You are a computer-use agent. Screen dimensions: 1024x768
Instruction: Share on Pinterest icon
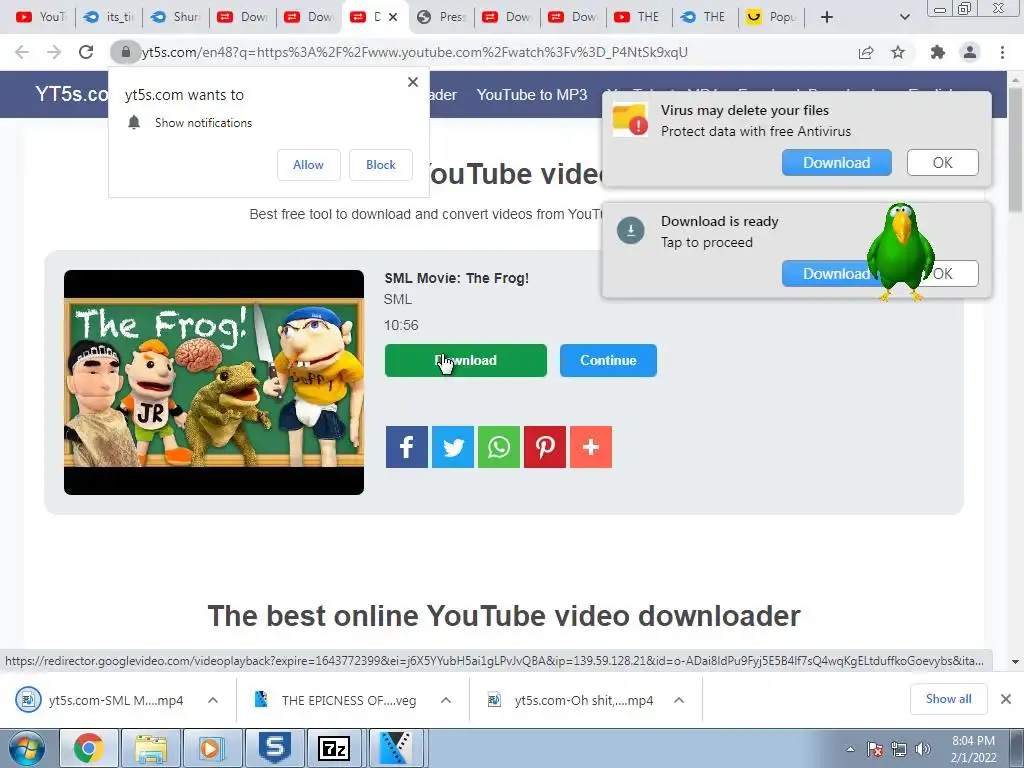(545, 447)
